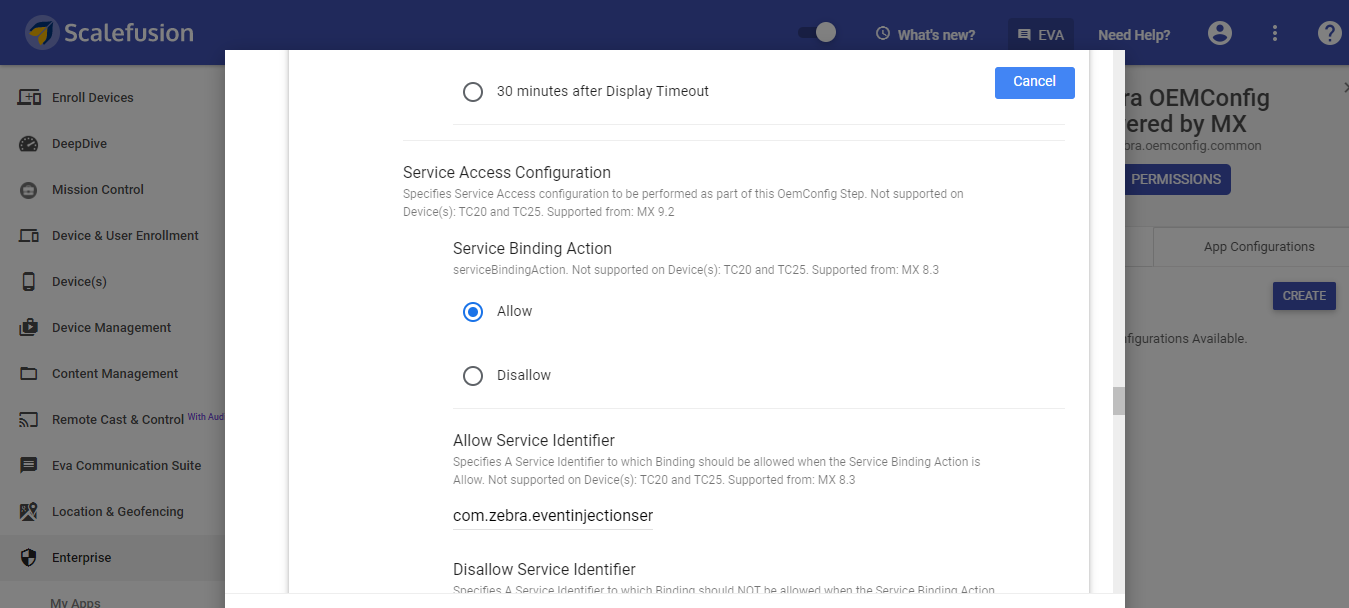Click the Enterprise shield icon
The width and height of the screenshot is (1349, 608).
point(29,558)
